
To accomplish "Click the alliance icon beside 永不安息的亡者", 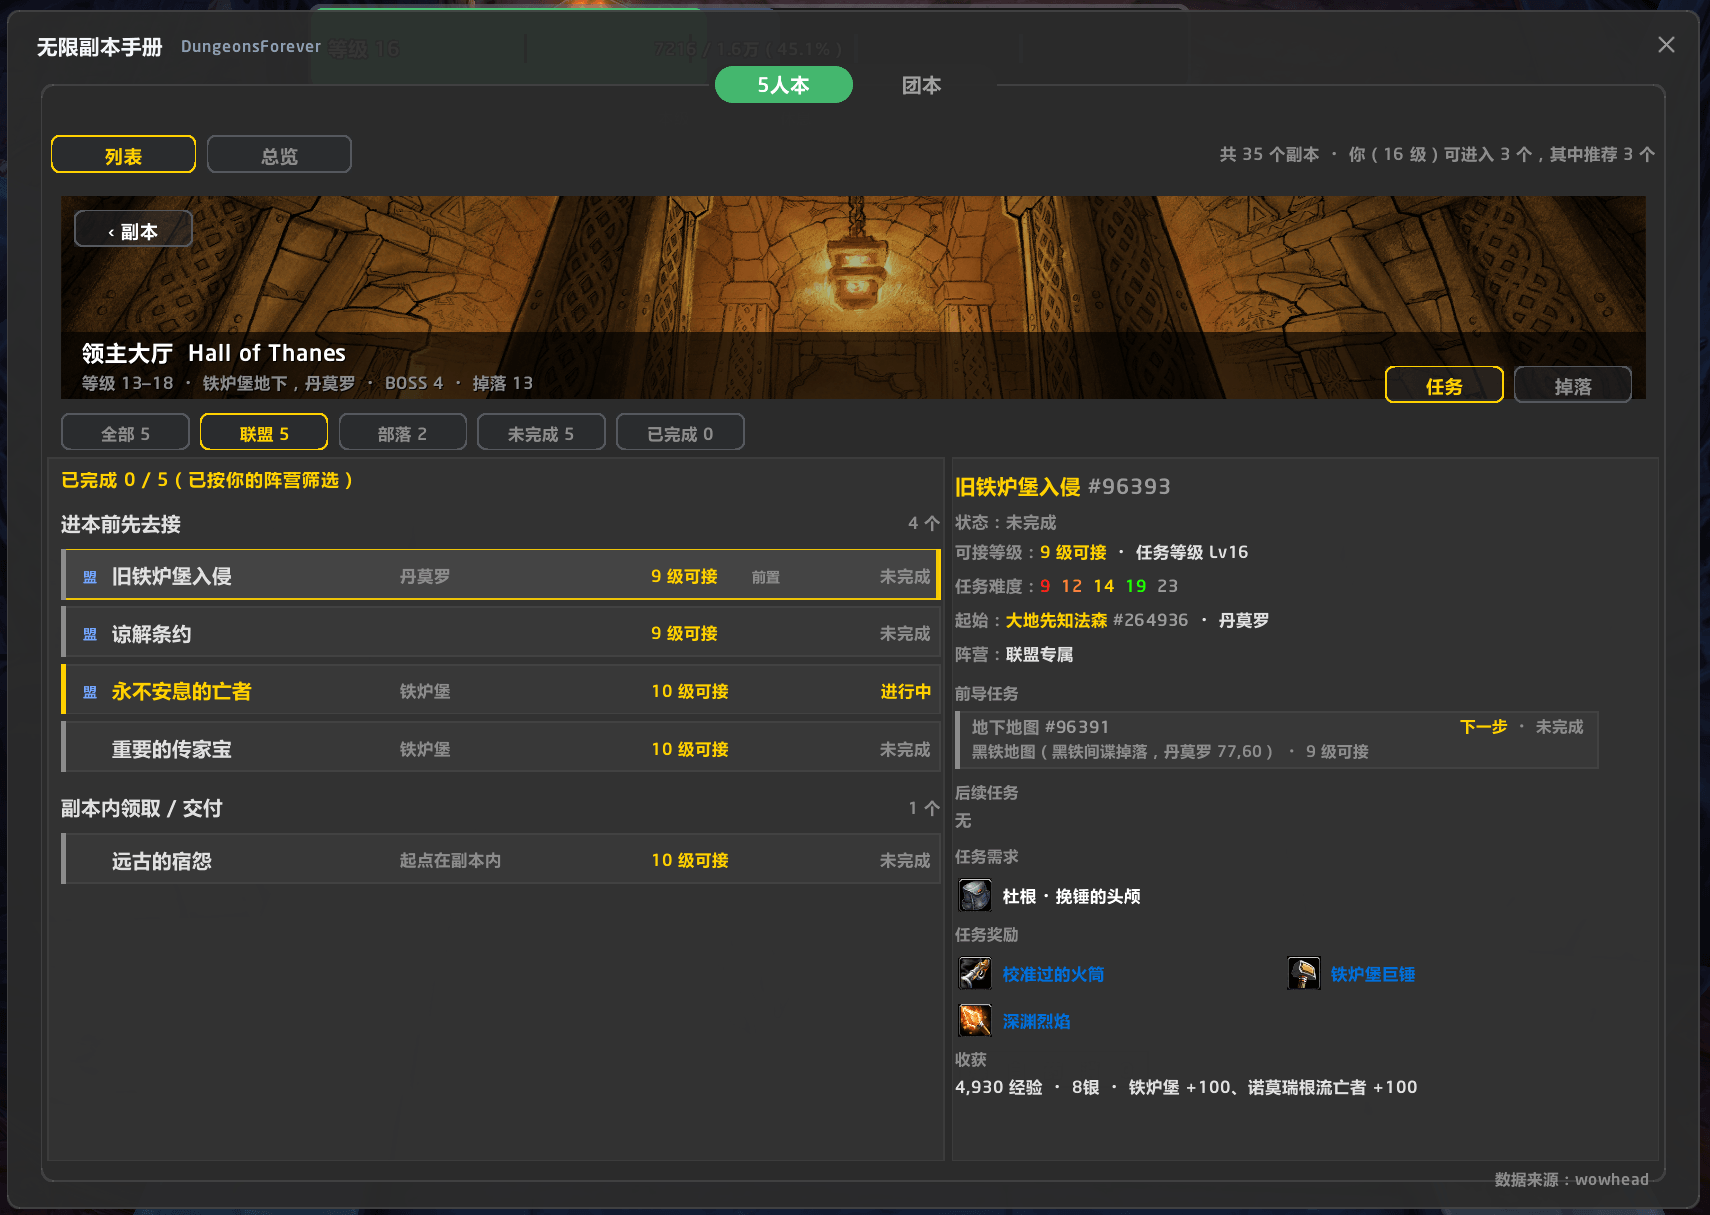I will tap(90, 692).
